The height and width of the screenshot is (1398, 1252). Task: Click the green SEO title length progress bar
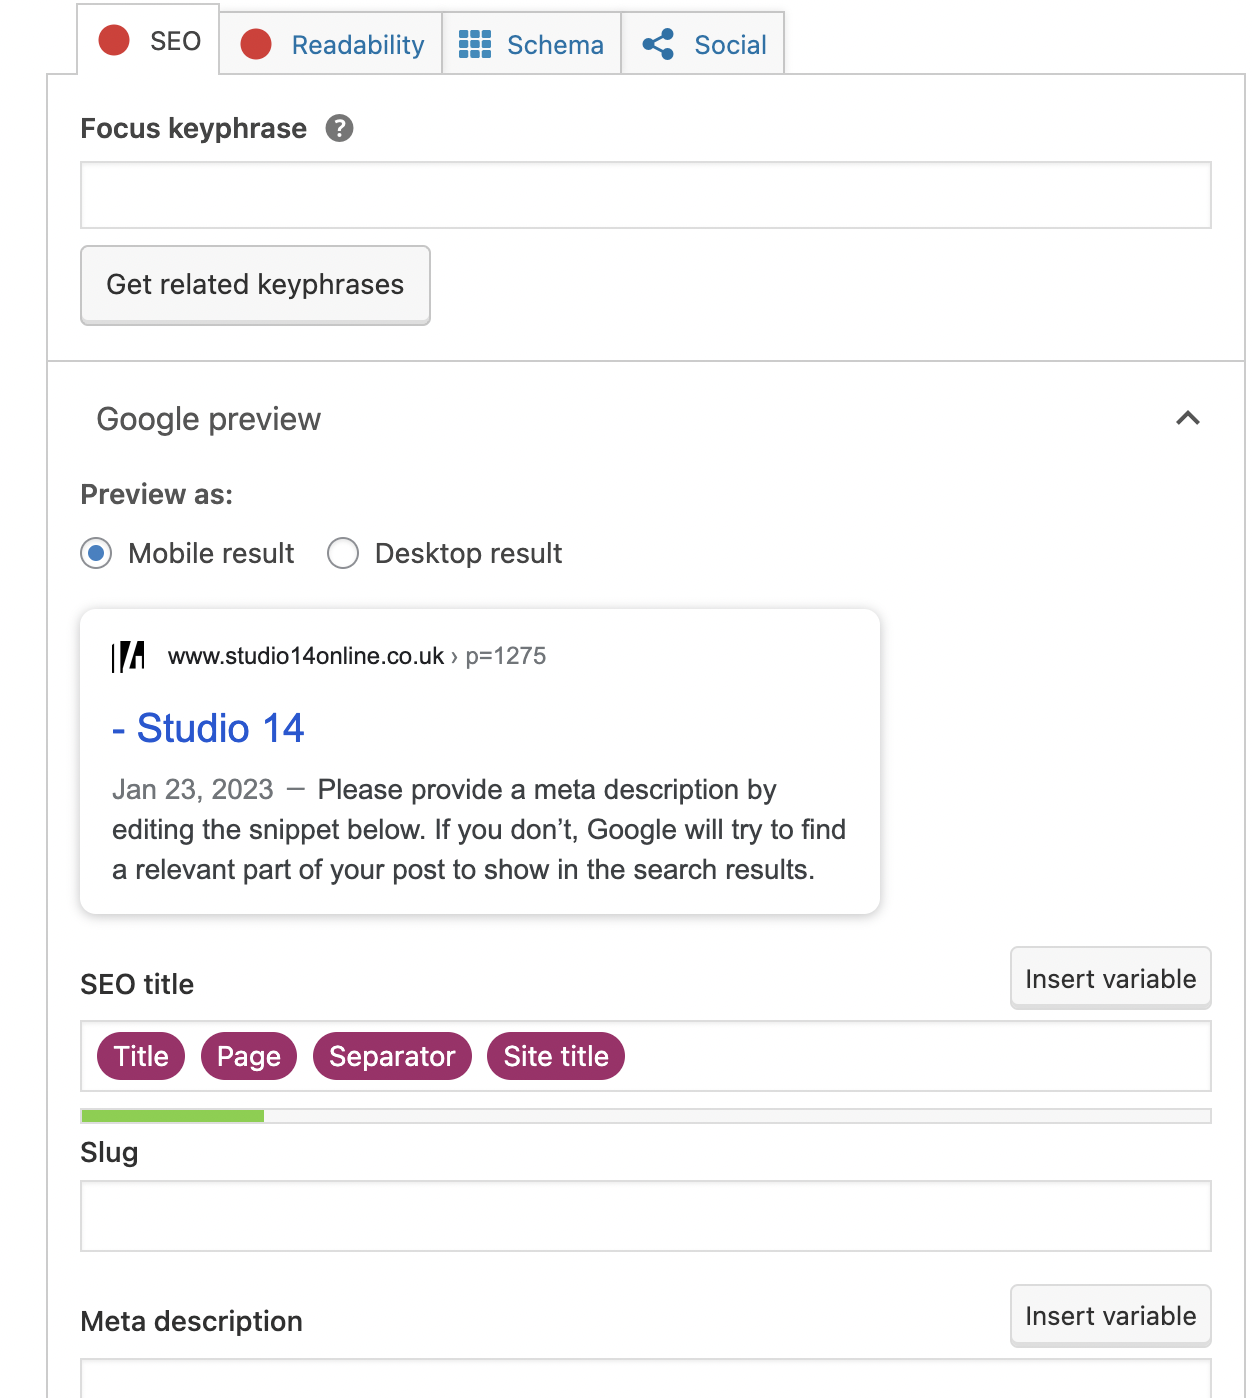pyautogui.click(x=172, y=1116)
